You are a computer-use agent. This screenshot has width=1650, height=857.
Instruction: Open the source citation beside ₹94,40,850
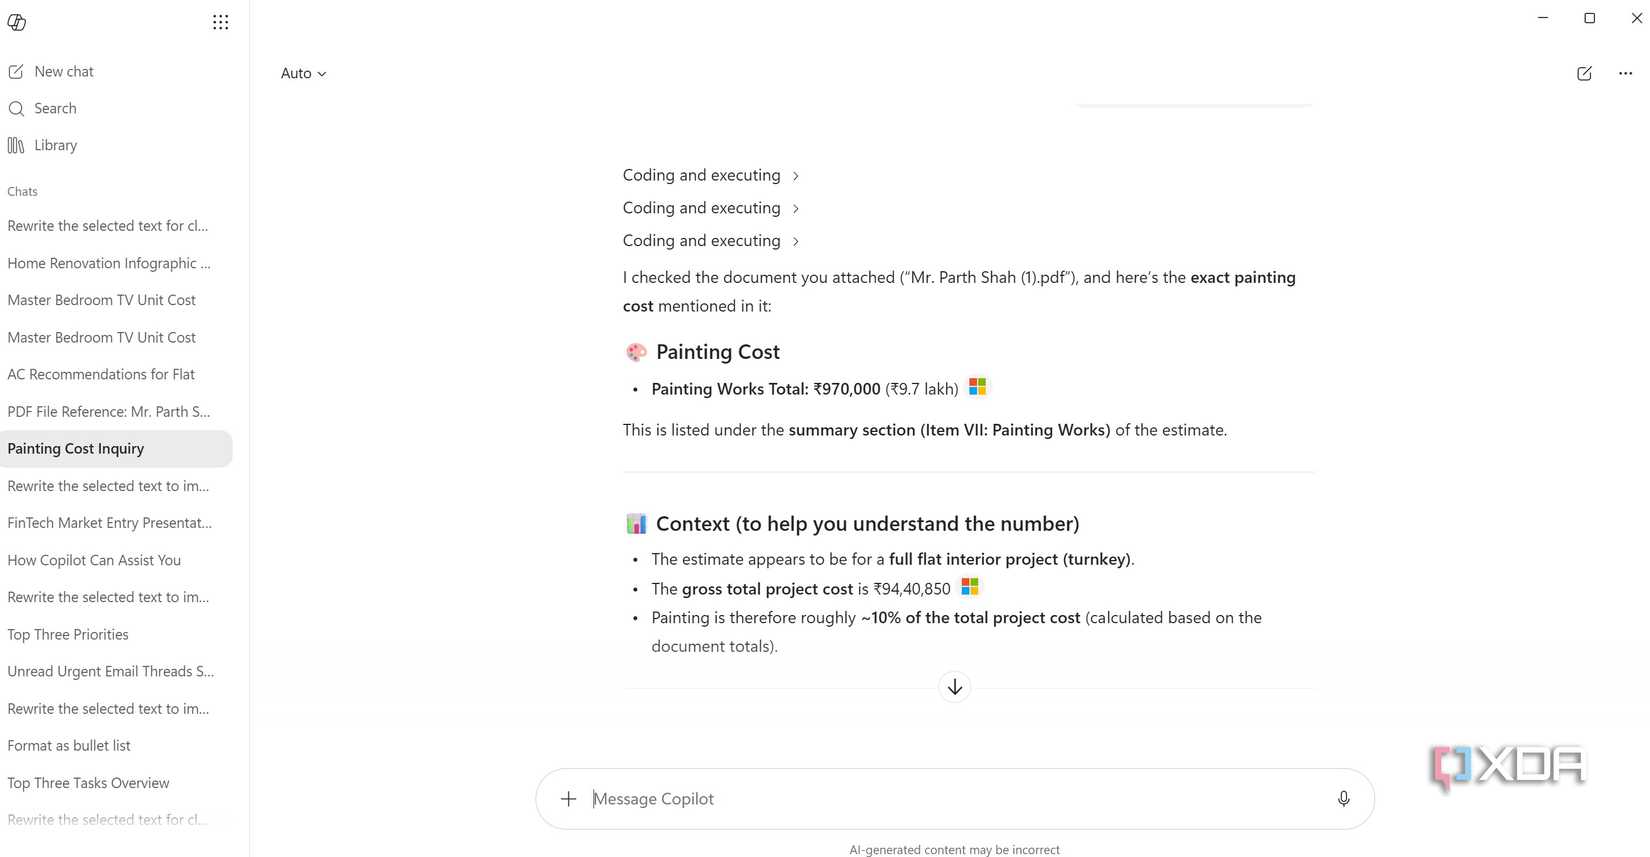pos(969,587)
